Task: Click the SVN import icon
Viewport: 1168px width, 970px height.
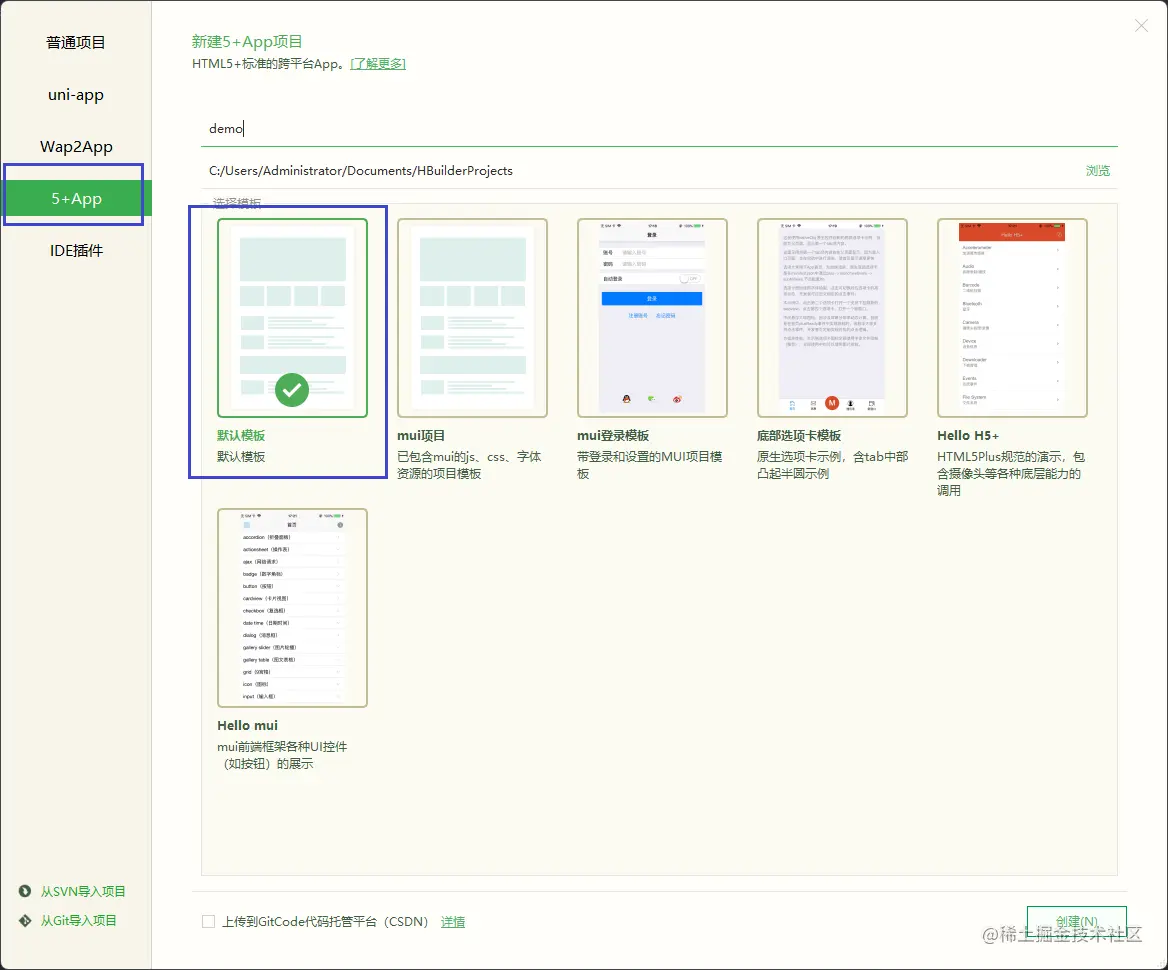Action: (25, 891)
